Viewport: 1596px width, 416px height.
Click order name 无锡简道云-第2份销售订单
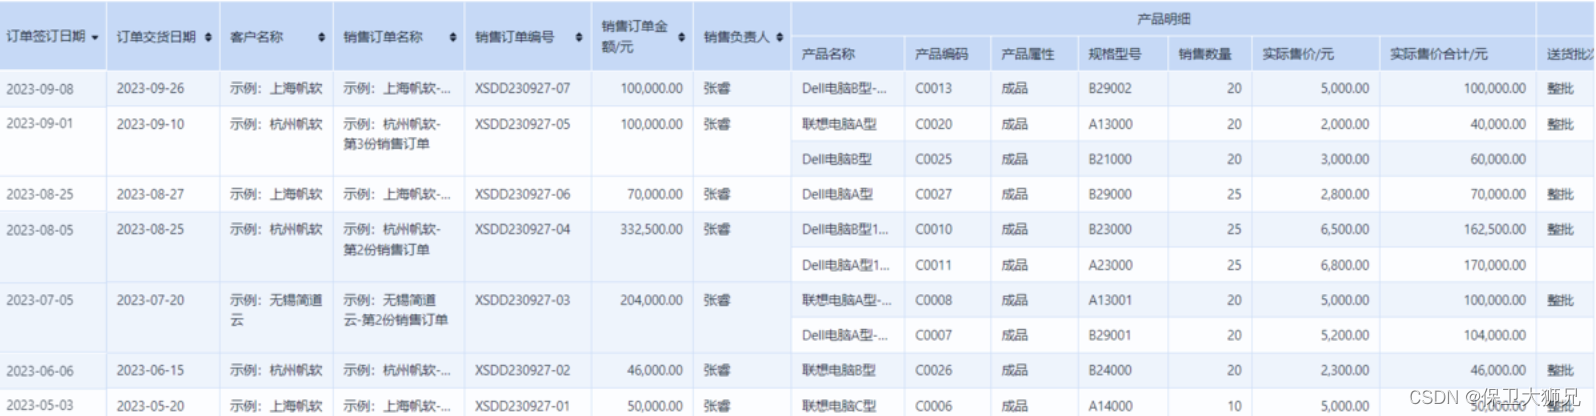click(x=395, y=310)
